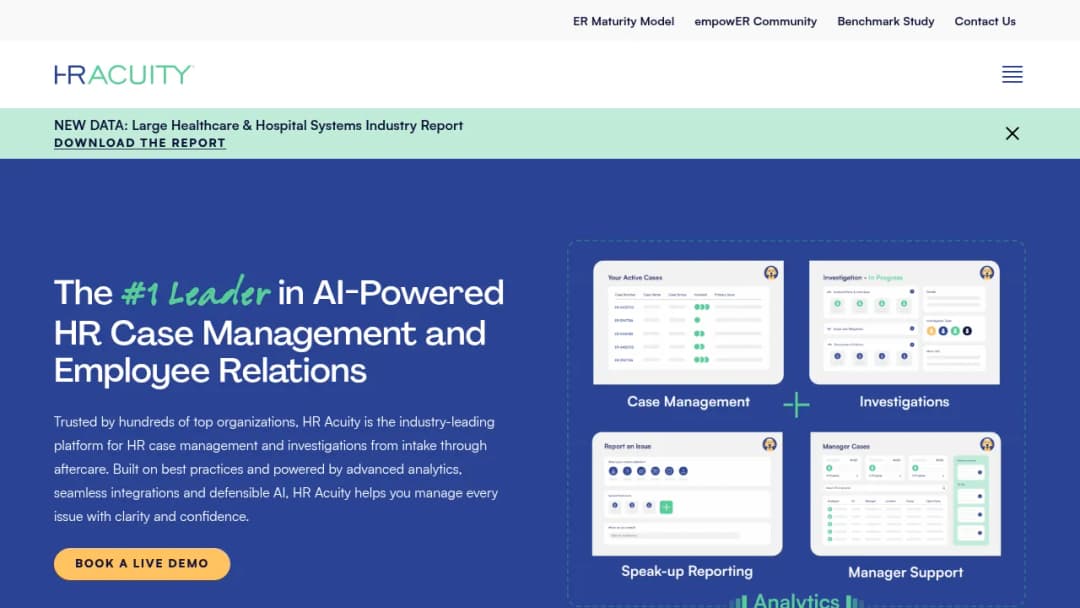Click avatar icon on Investigations card
Viewport: 1080px width, 608px height.
coord(987,273)
